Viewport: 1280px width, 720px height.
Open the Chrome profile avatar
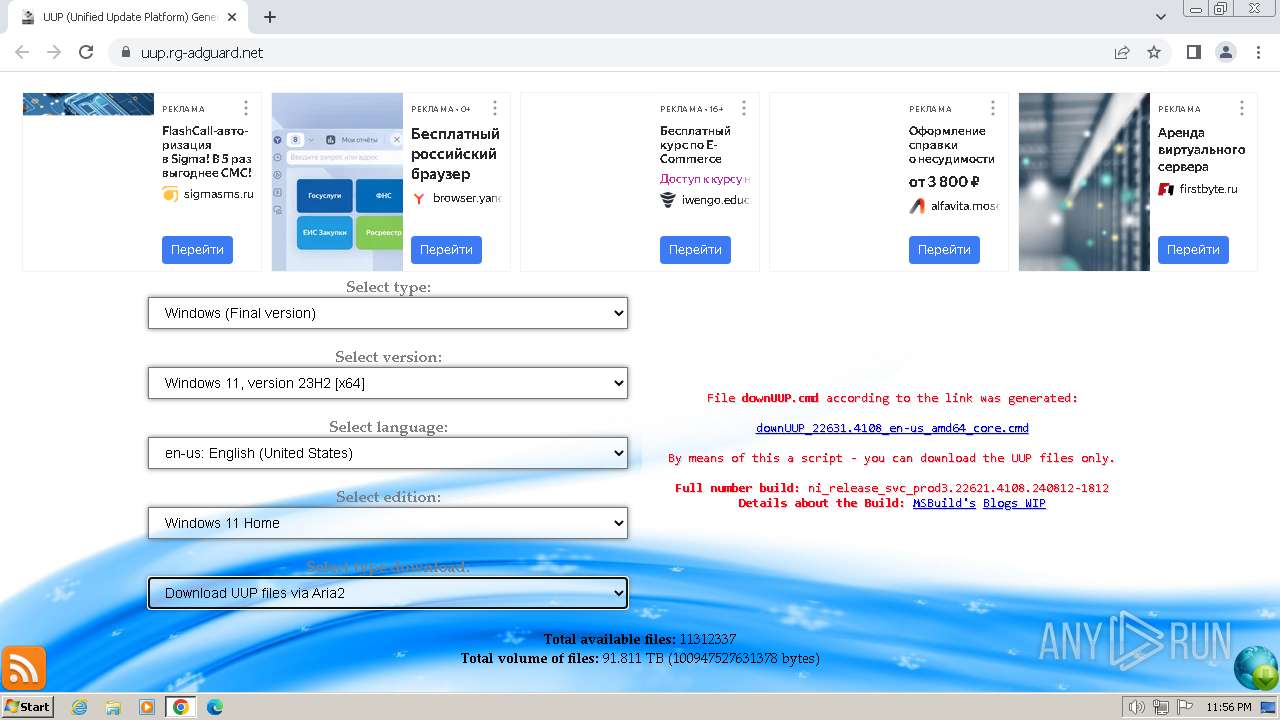tap(1226, 52)
